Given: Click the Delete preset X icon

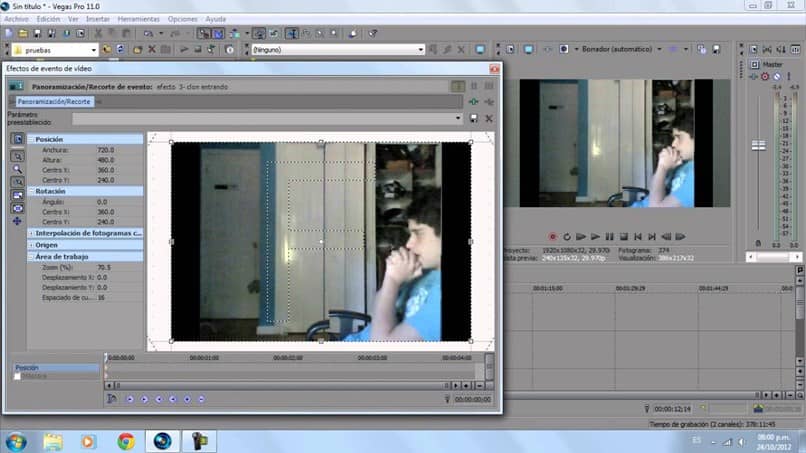Looking at the screenshot, I should pos(489,118).
